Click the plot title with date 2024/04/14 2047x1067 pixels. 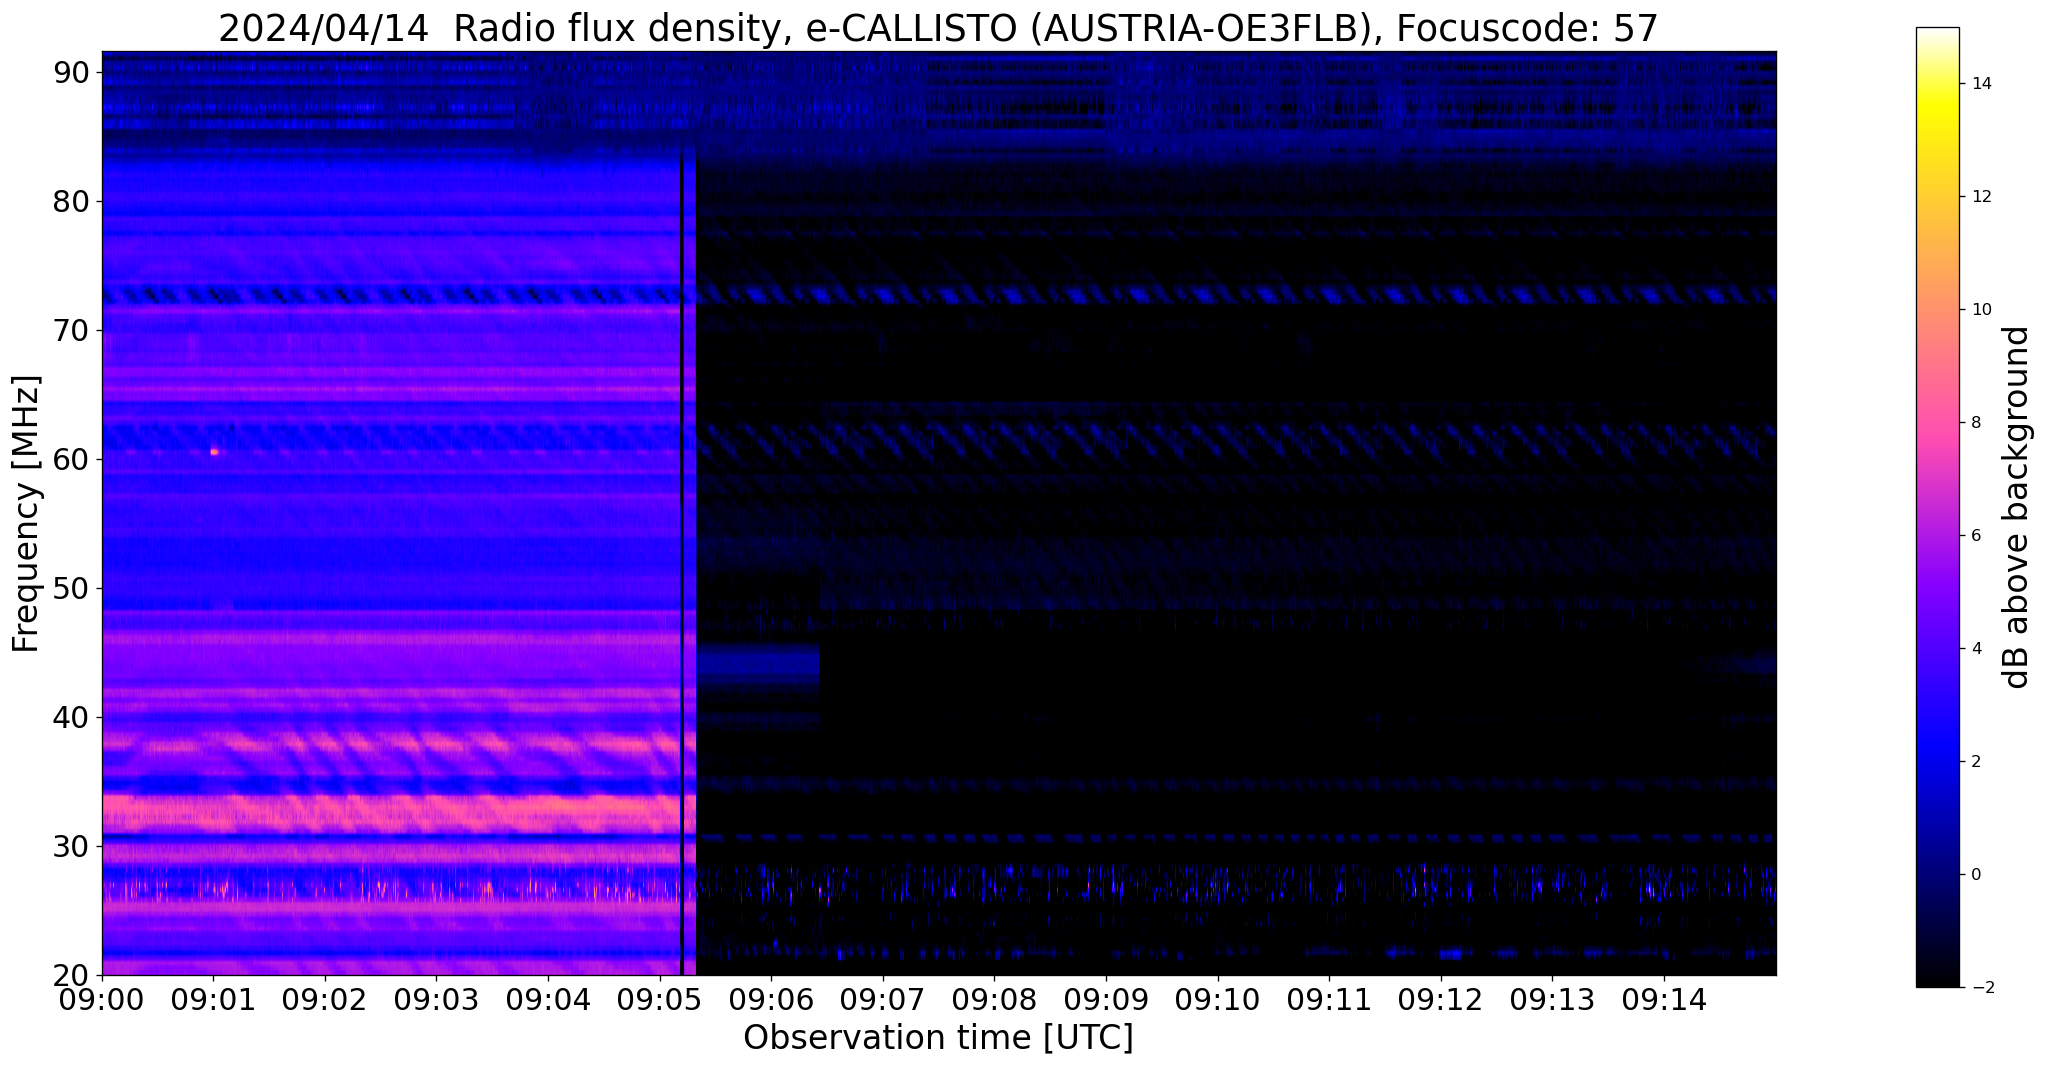tap(938, 28)
